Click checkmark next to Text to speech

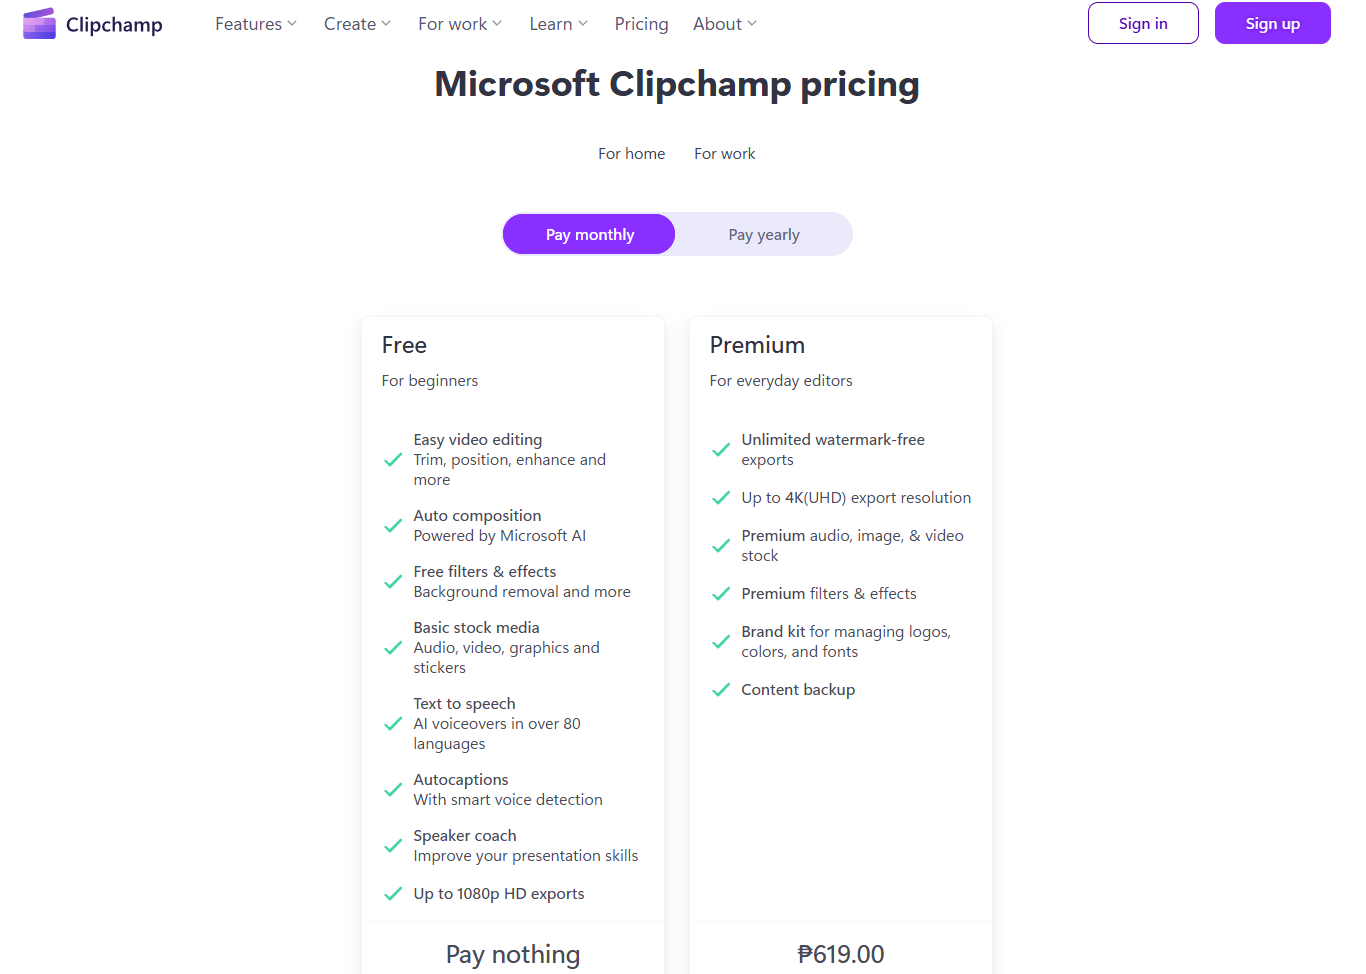pyautogui.click(x=393, y=724)
